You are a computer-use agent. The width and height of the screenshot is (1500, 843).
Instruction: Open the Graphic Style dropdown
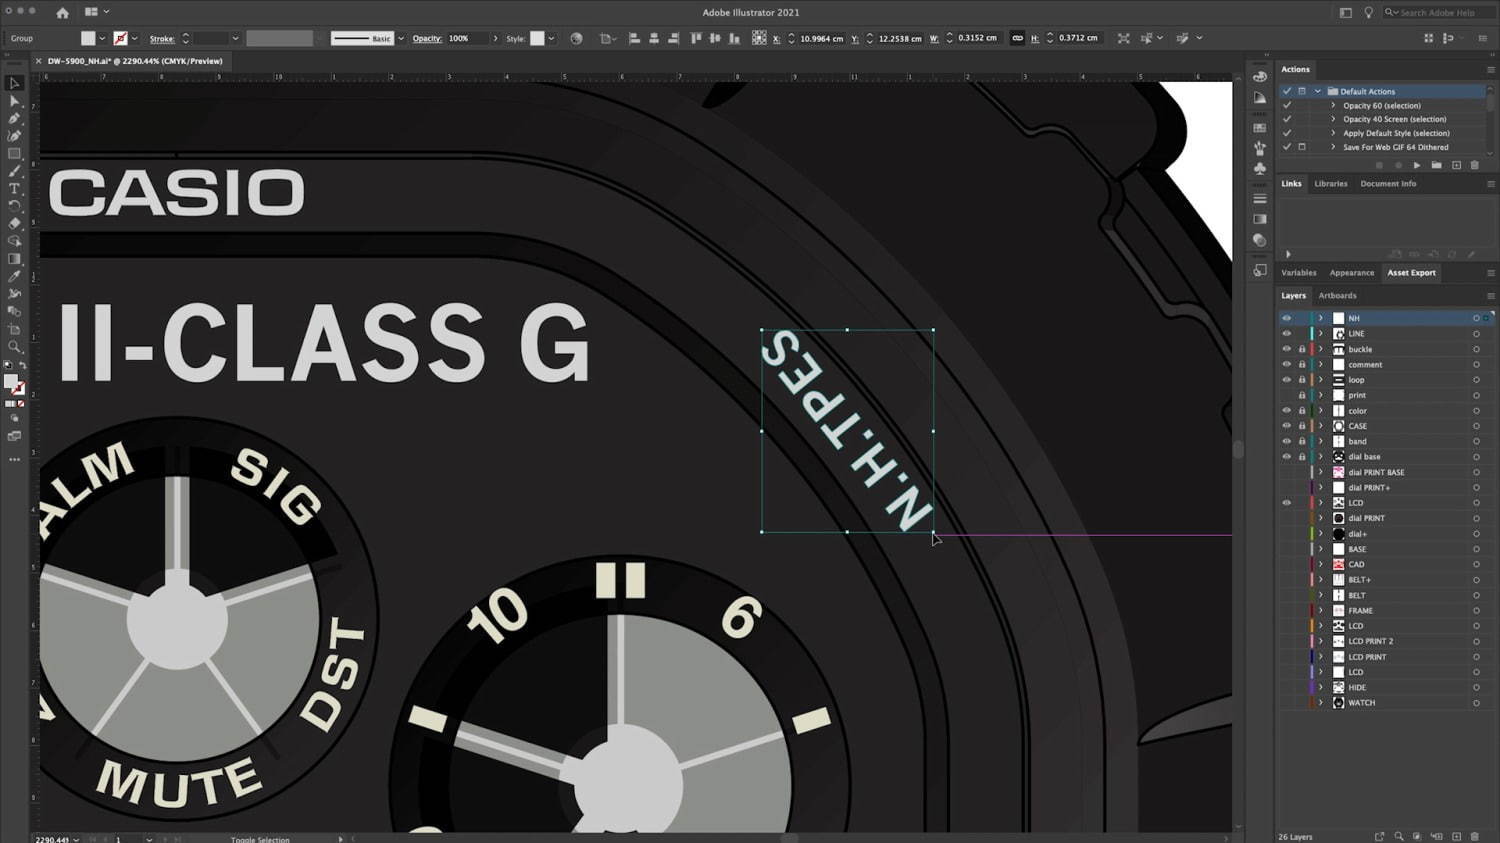(551, 38)
